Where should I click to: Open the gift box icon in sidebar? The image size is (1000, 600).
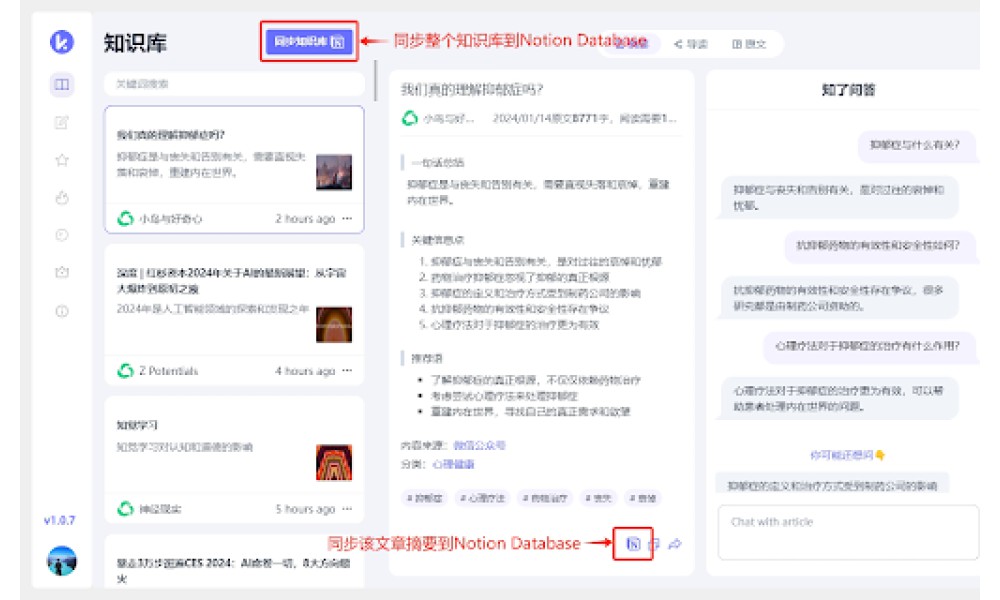pos(62,273)
